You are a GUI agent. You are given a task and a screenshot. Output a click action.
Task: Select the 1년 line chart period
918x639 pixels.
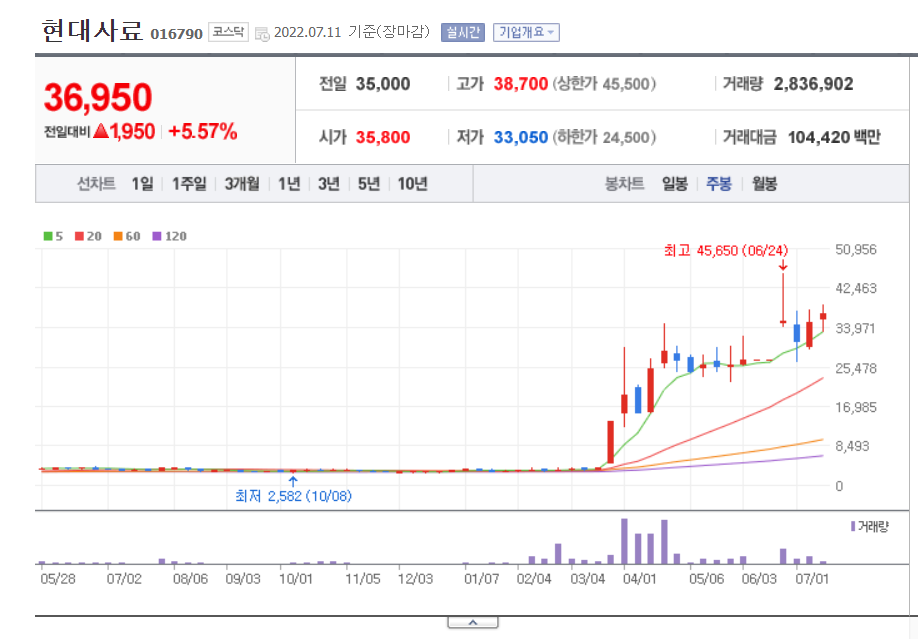point(289,184)
